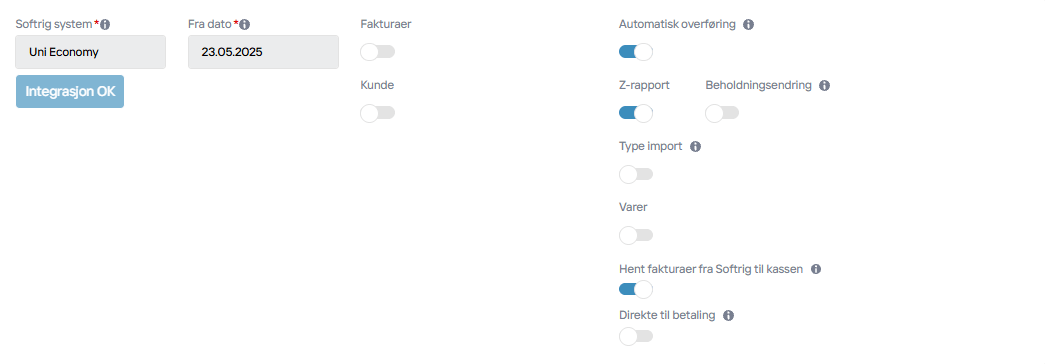
Task: Disable Automatisk overføring switch
Action: point(636,52)
